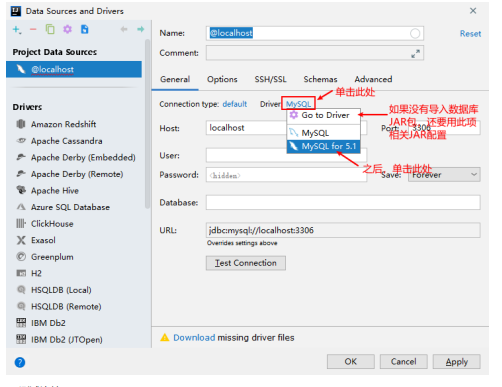
Task: Select Apache Cassandra driver
Action: (x=66, y=141)
